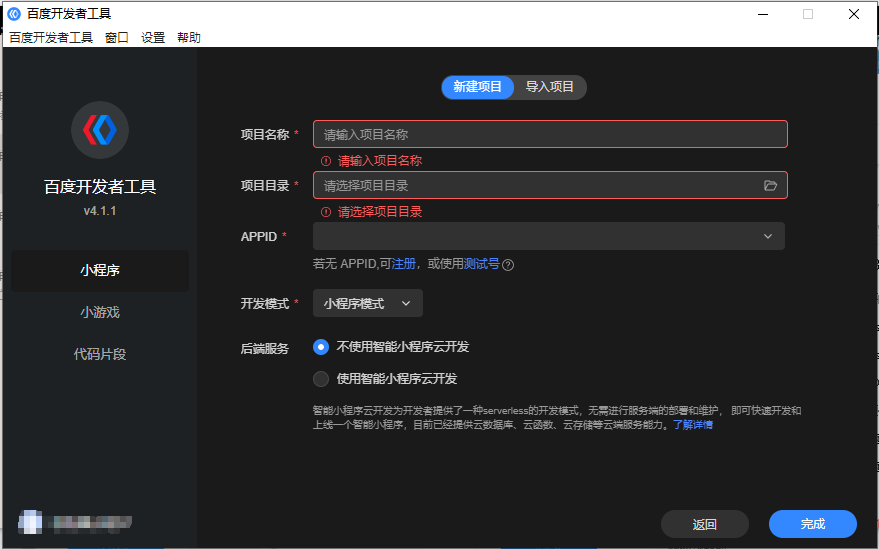The image size is (879, 549).
Task: Select 小程序 in the sidebar
Action: pyautogui.click(x=100, y=270)
